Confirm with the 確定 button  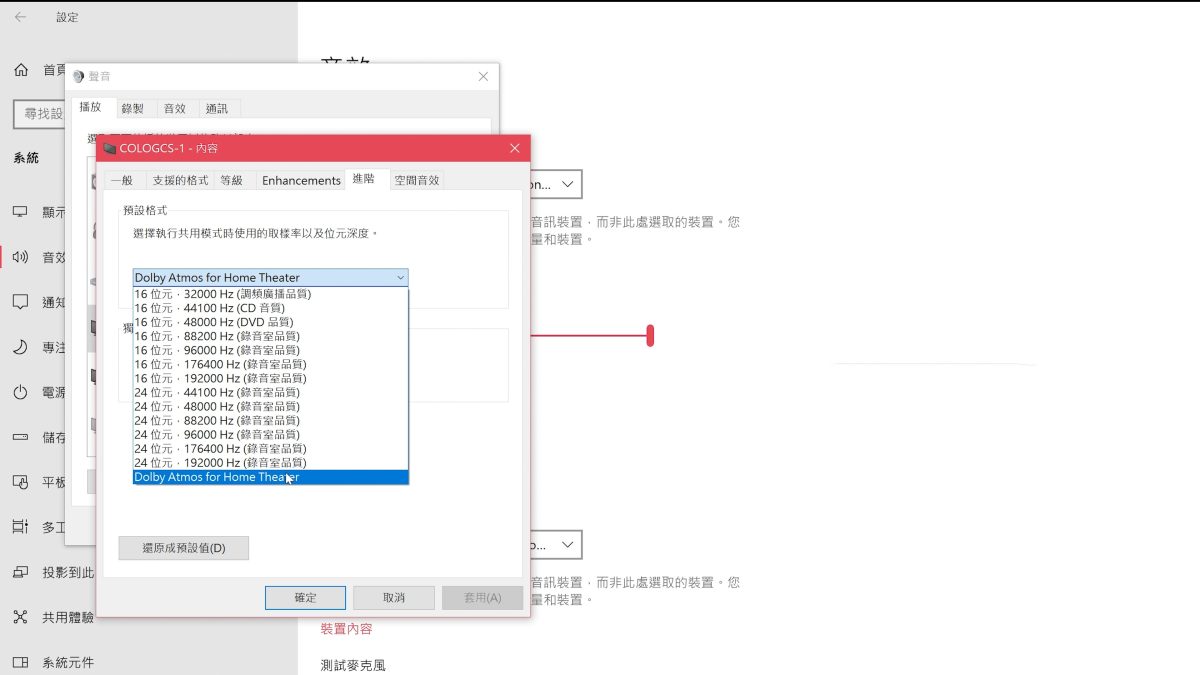(305, 598)
